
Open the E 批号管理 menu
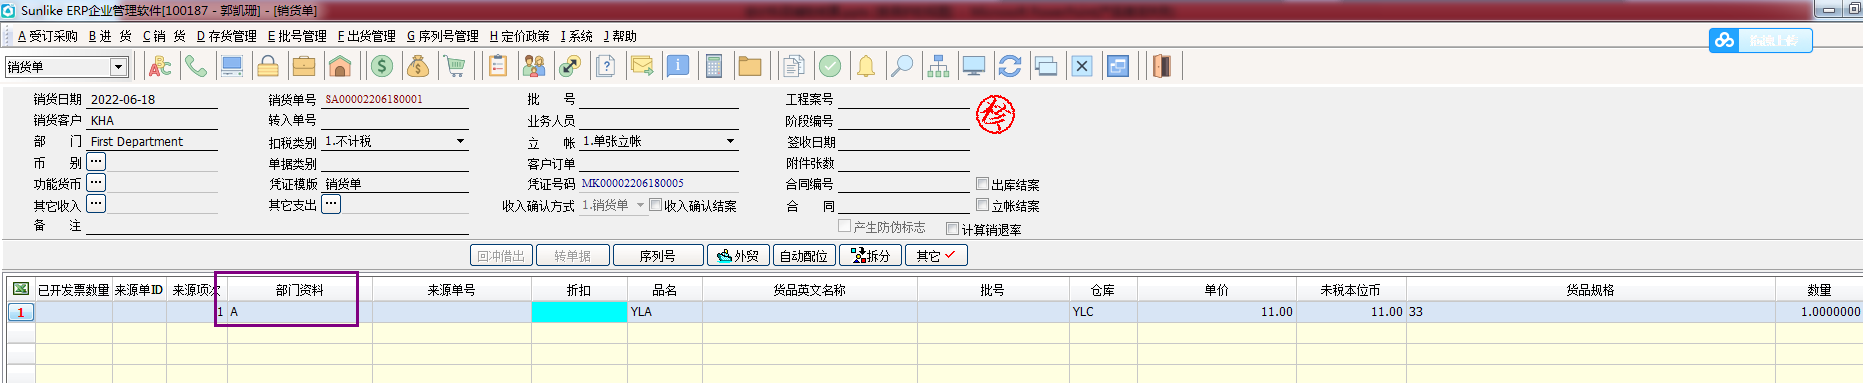point(297,36)
